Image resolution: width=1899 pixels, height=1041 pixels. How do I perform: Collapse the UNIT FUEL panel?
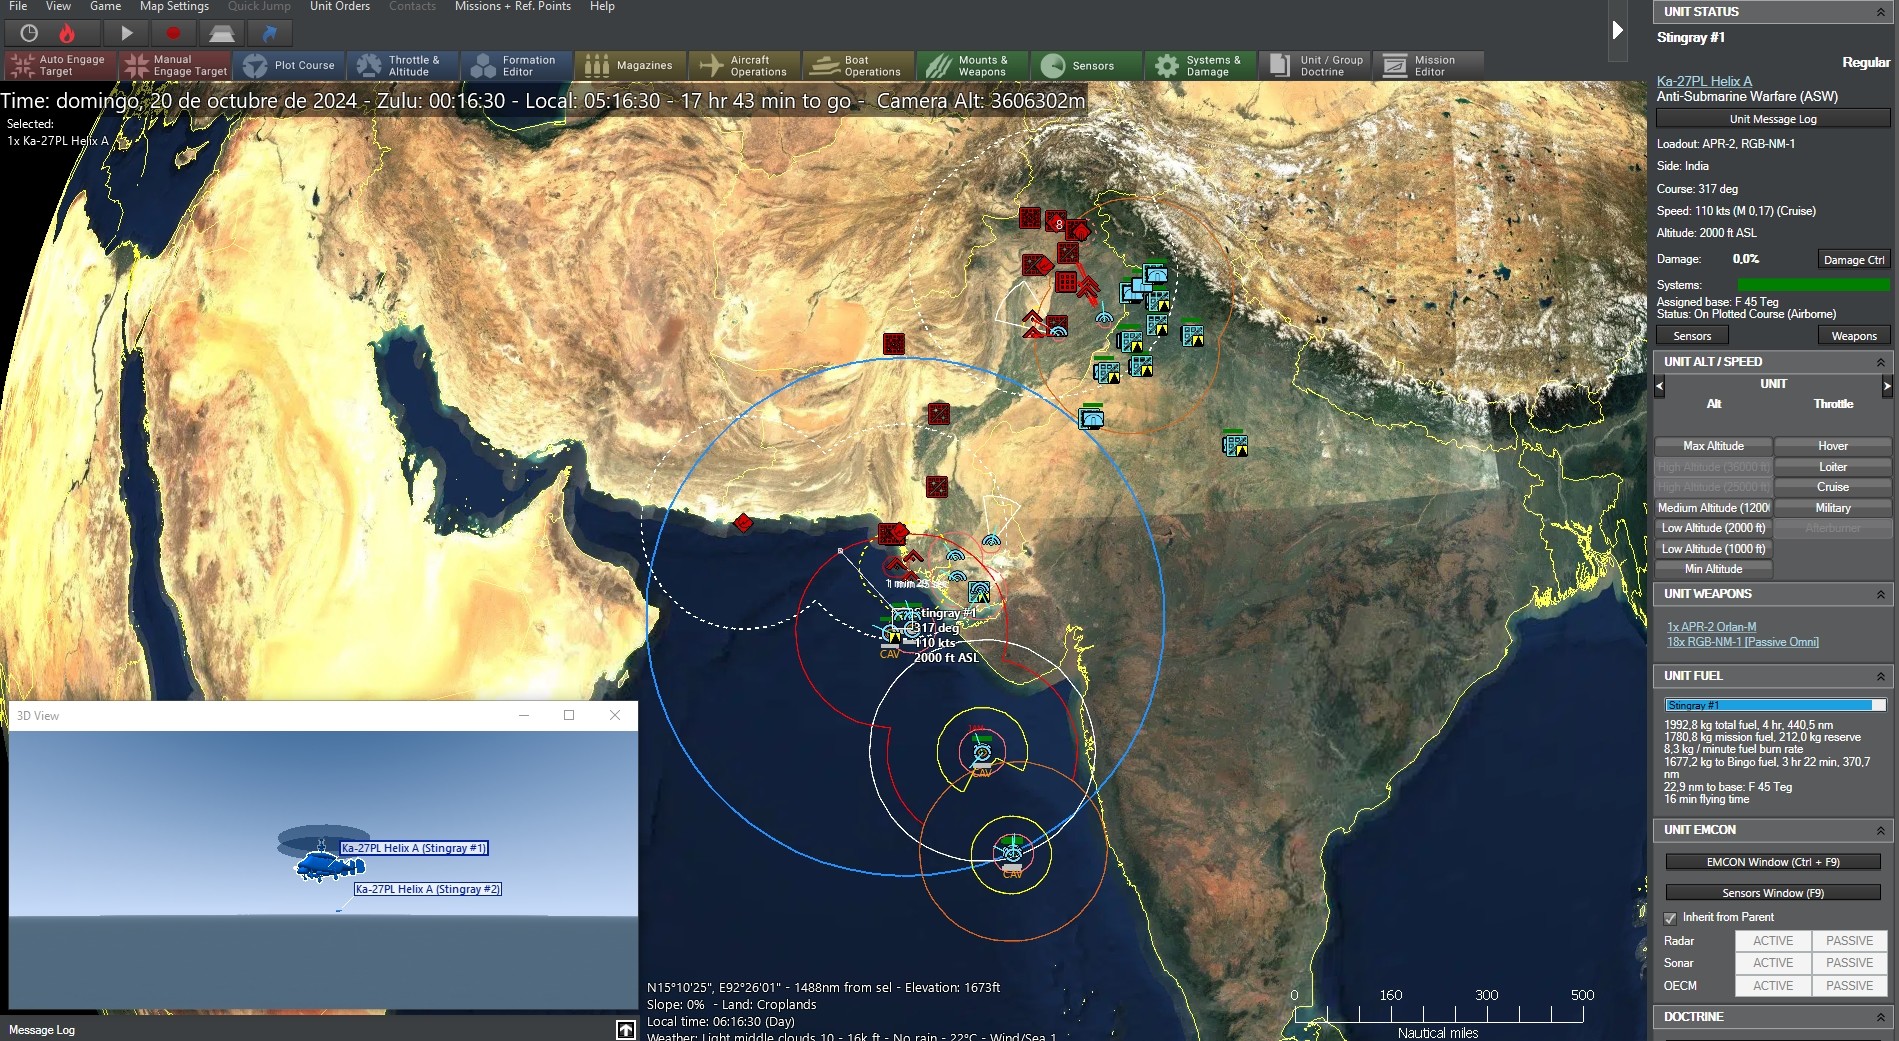pos(1880,676)
